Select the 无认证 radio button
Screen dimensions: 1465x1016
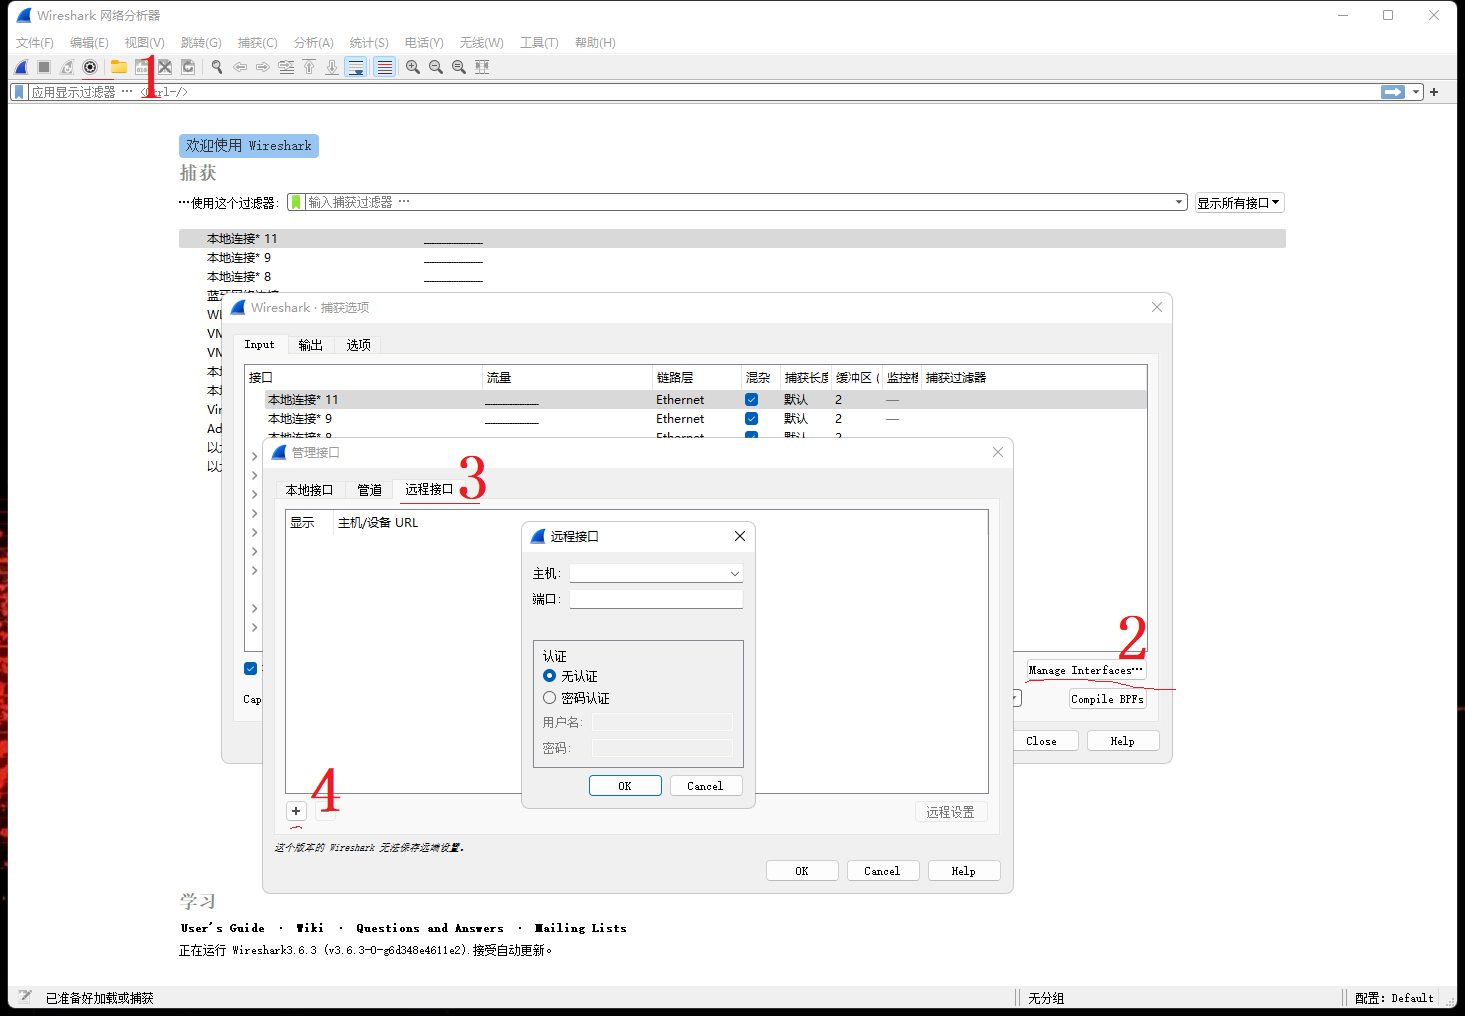(x=549, y=676)
